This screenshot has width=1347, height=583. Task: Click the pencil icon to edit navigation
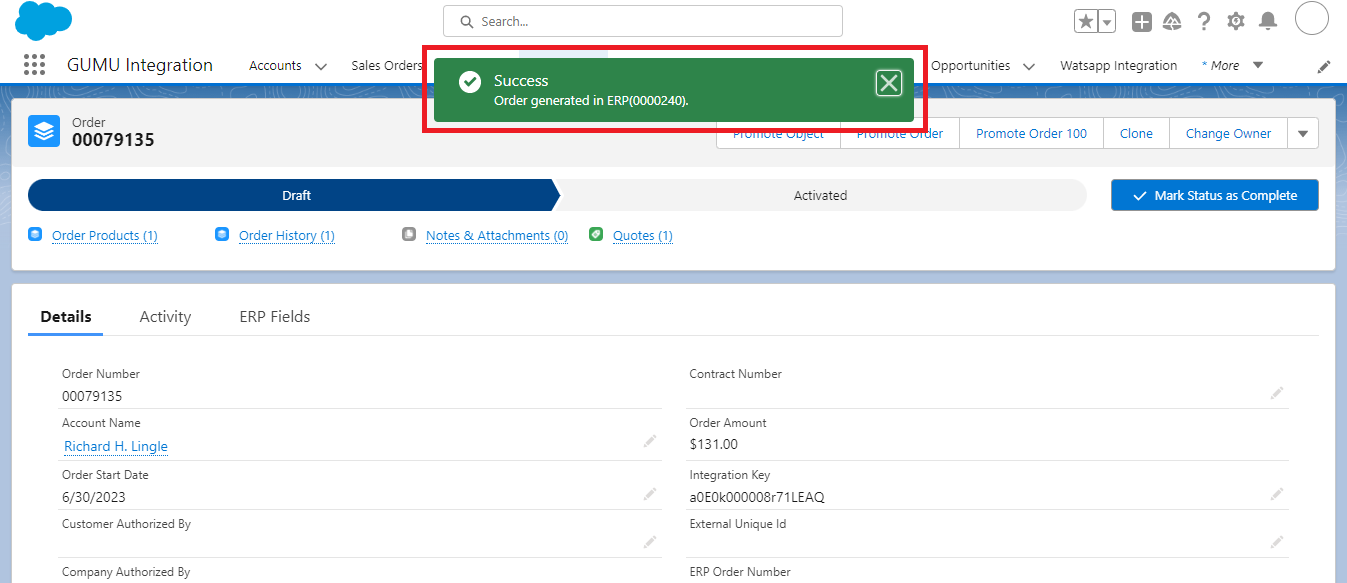pyautogui.click(x=1324, y=66)
